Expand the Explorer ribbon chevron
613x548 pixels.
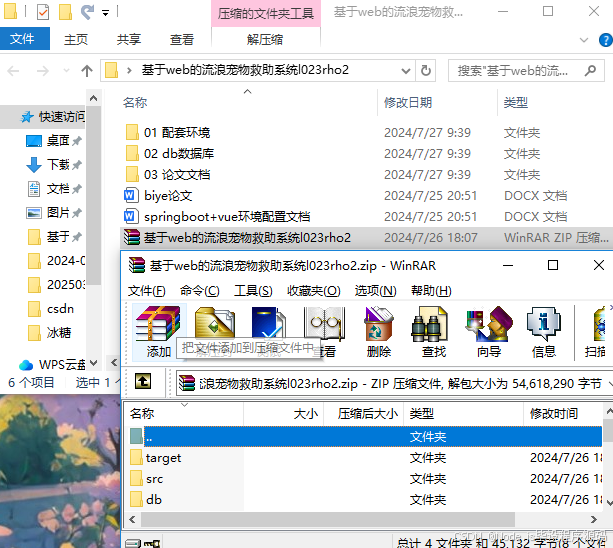tap(584, 39)
